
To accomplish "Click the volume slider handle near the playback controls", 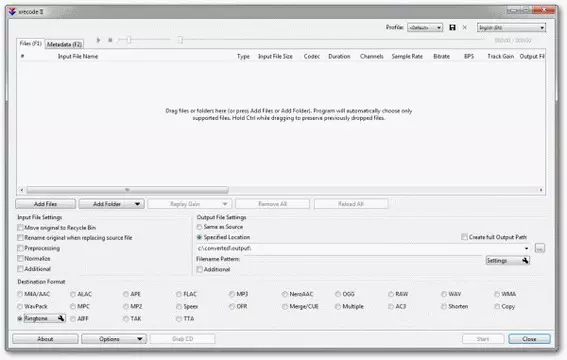I will [129, 40].
